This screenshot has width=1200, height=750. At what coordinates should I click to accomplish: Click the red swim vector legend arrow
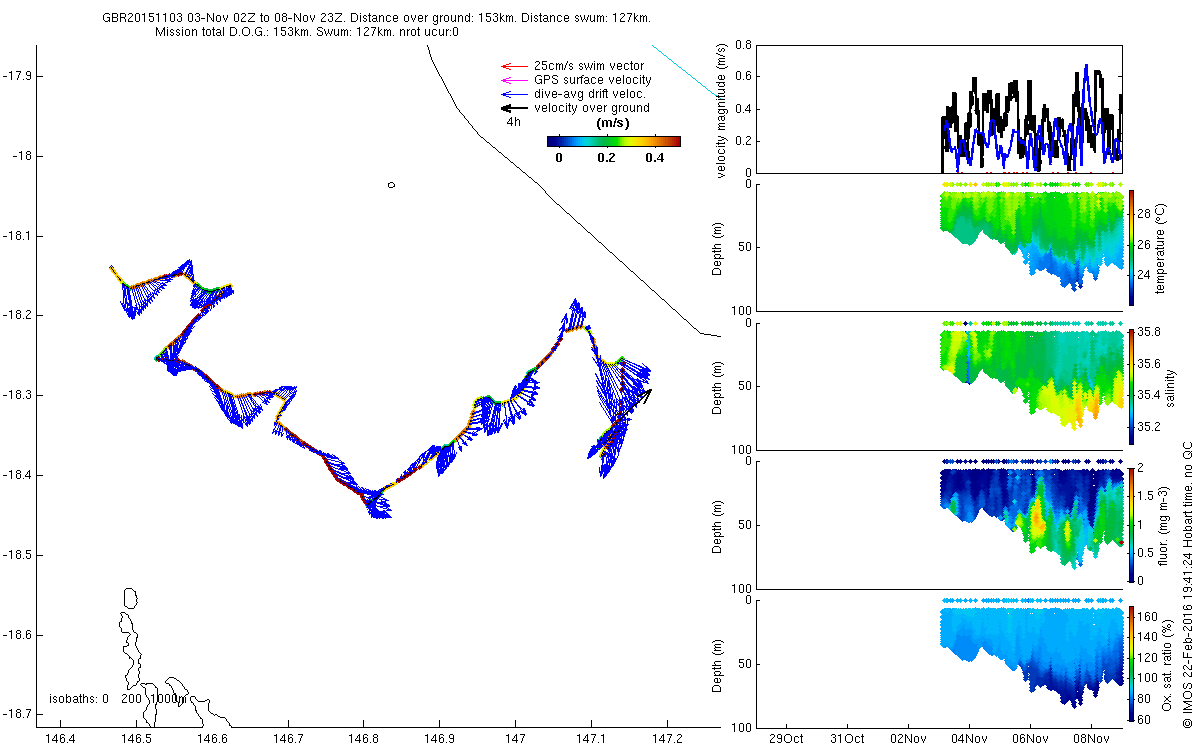click(x=513, y=66)
